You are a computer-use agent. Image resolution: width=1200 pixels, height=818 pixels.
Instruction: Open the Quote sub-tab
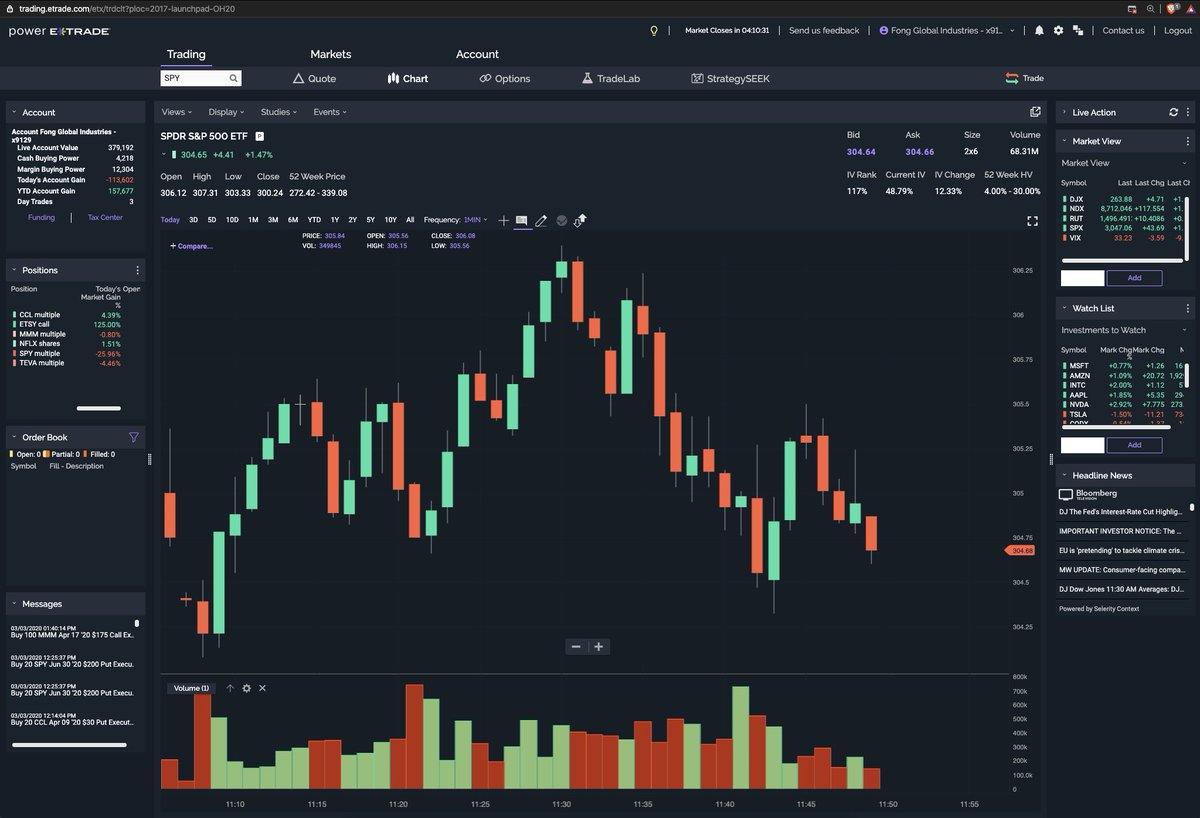(314, 78)
